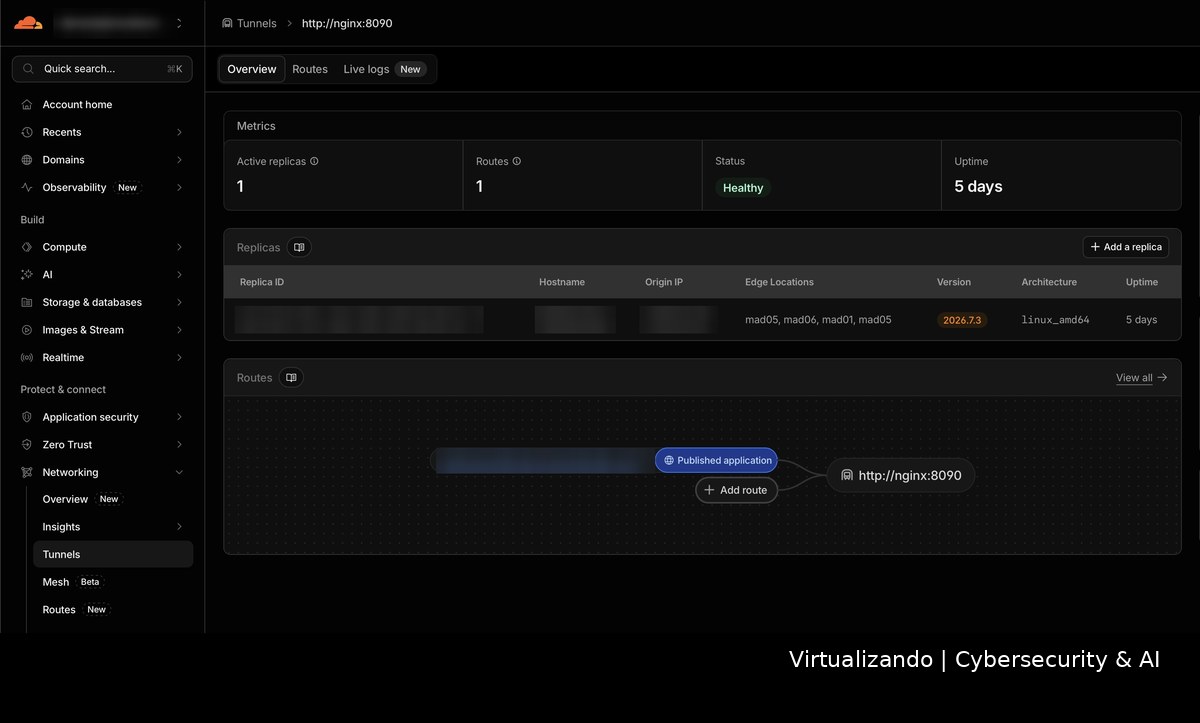Click the Compute icon
Image resolution: width=1200 pixels, height=723 pixels.
27,247
